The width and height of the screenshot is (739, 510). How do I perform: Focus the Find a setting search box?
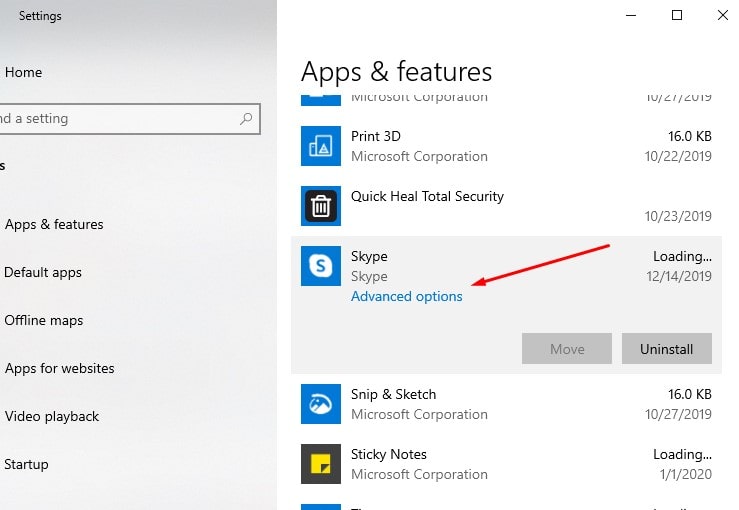[x=129, y=119]
